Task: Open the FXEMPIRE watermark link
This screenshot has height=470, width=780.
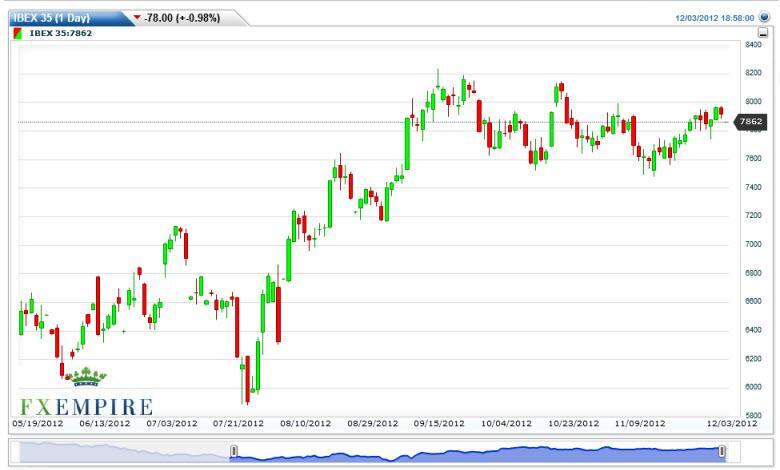Action: pyautogui.click(x=86, y=406)
